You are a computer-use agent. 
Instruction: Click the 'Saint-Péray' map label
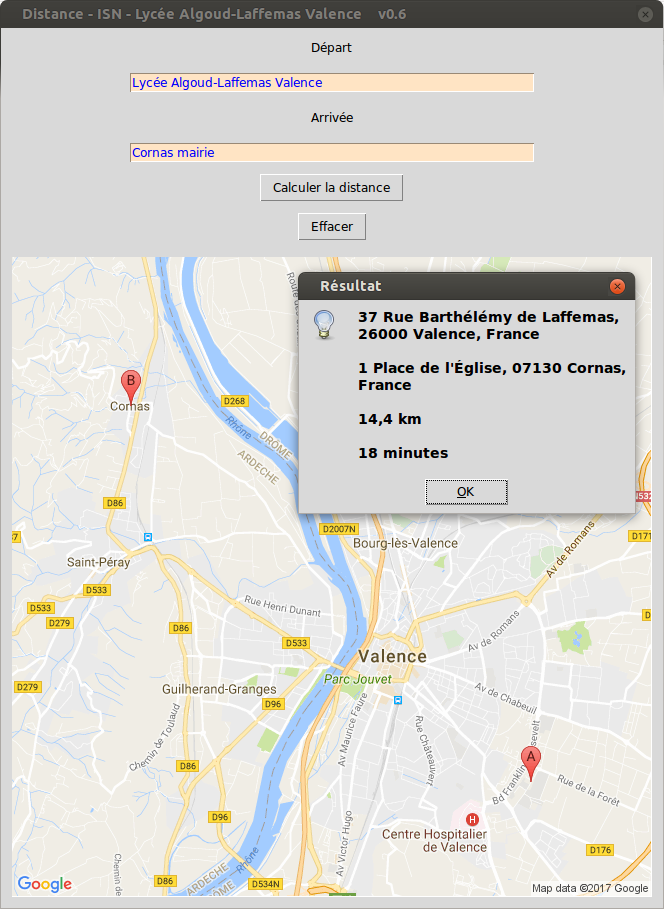click(x=99, y=562)
